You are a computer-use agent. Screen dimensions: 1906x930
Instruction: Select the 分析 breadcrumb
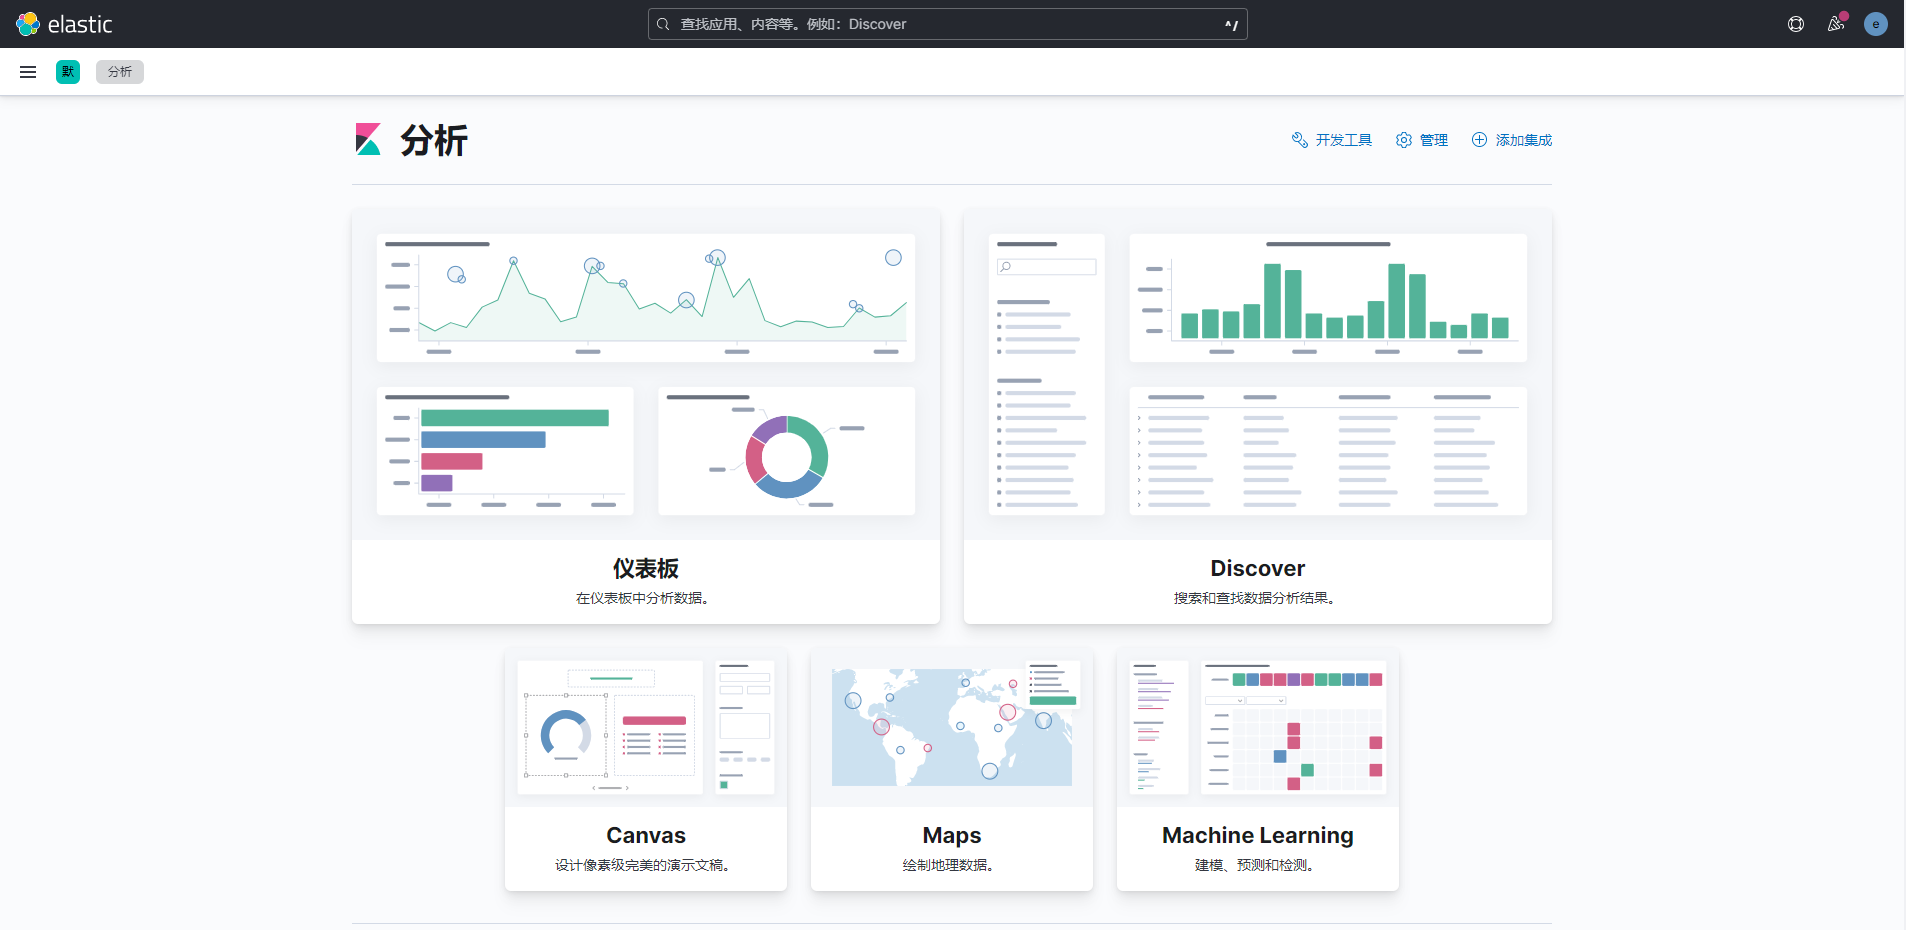pos(120,72)
